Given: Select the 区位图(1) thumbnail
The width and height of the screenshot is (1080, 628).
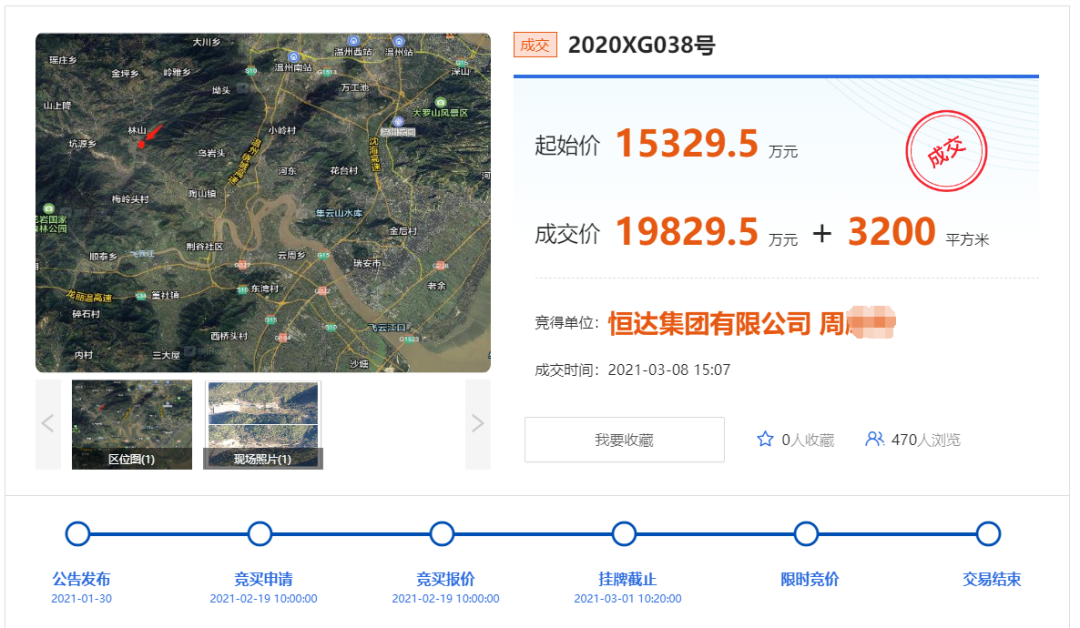Looking at the screenshot, I should 132,424.
